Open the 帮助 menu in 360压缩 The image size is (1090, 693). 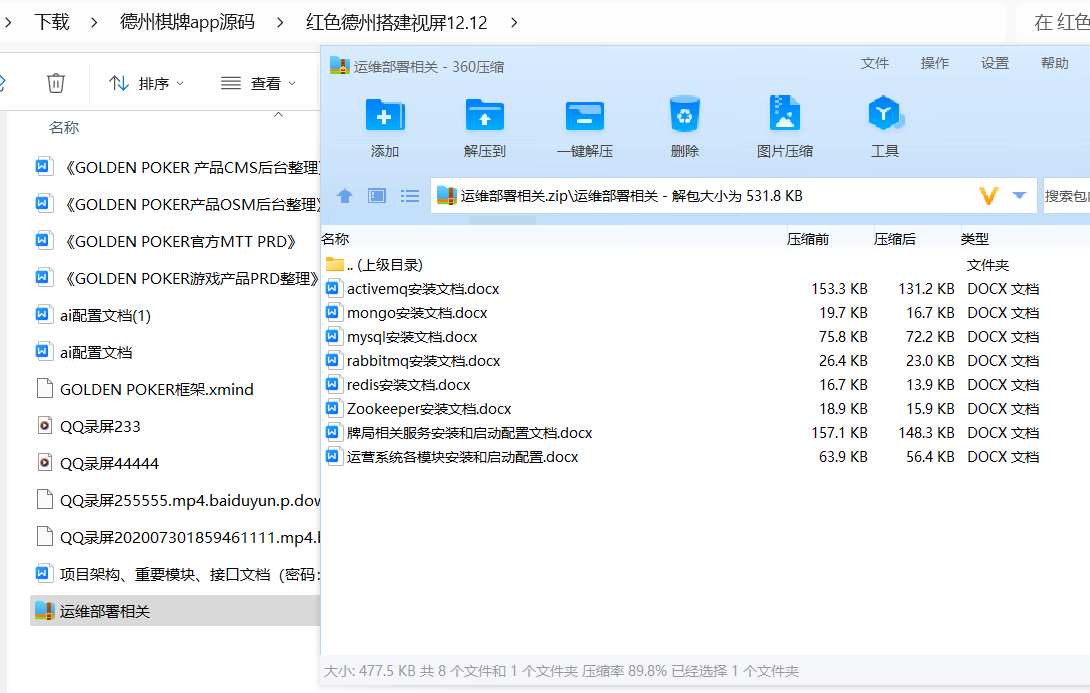pos(1055,63)
